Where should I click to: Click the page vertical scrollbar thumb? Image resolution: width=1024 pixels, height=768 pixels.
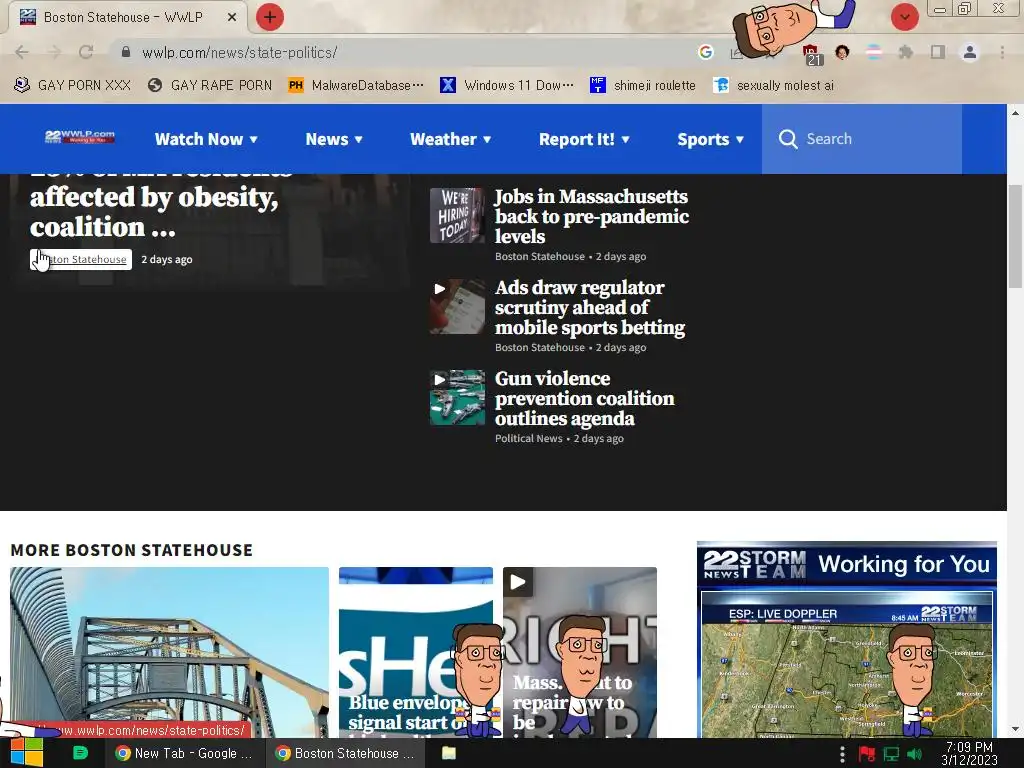1015,236
